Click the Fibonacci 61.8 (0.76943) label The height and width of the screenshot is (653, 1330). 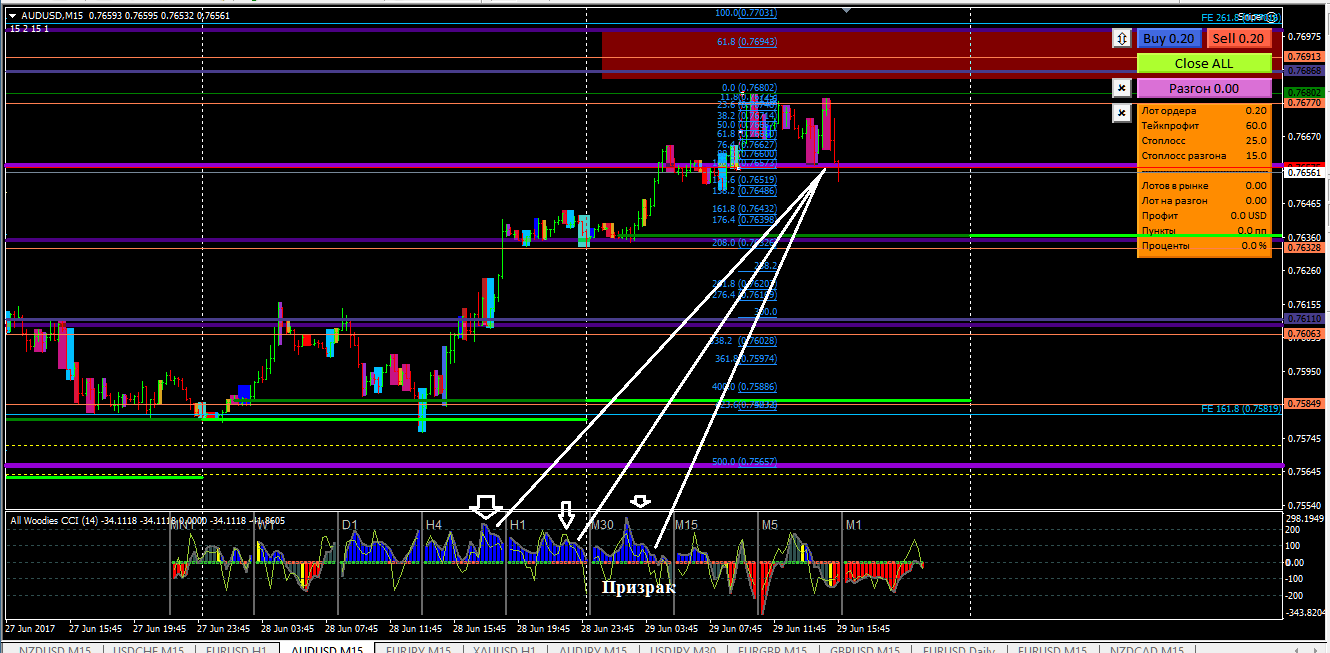click(747, 42)
